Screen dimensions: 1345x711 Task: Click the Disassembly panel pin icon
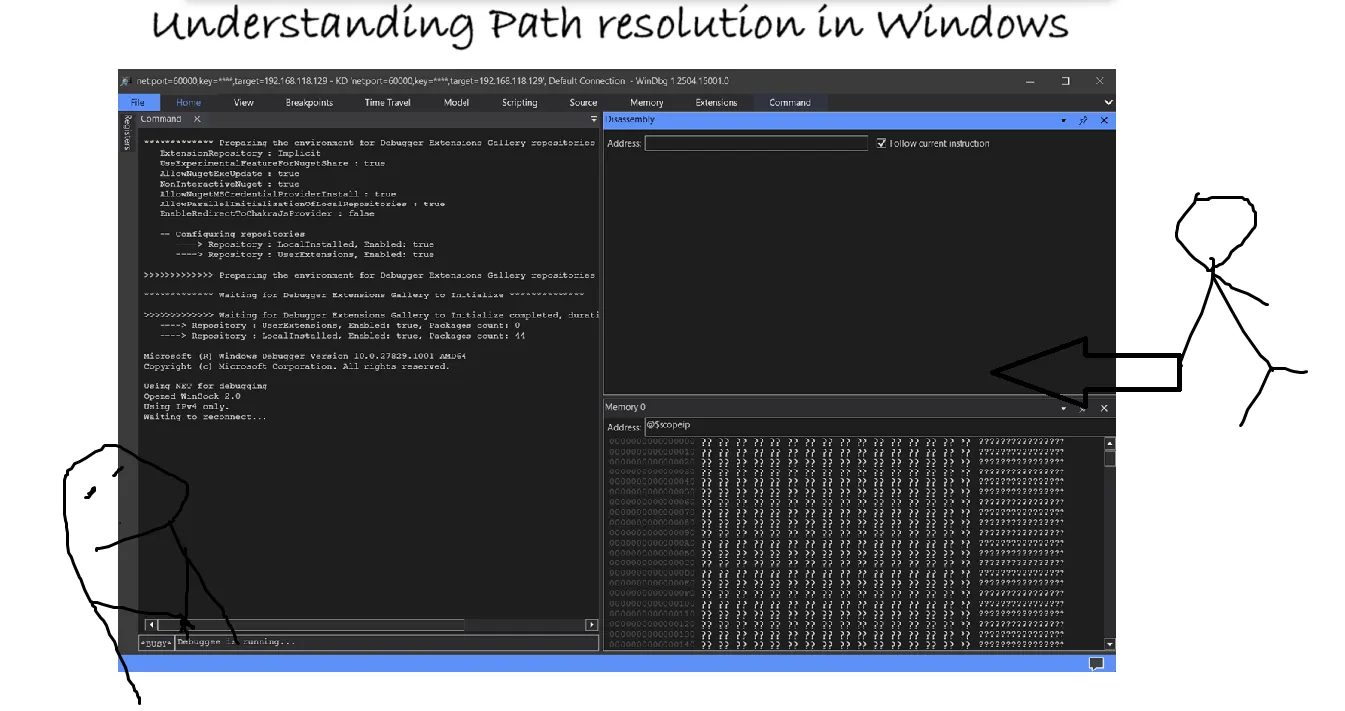click(1083, 120)
